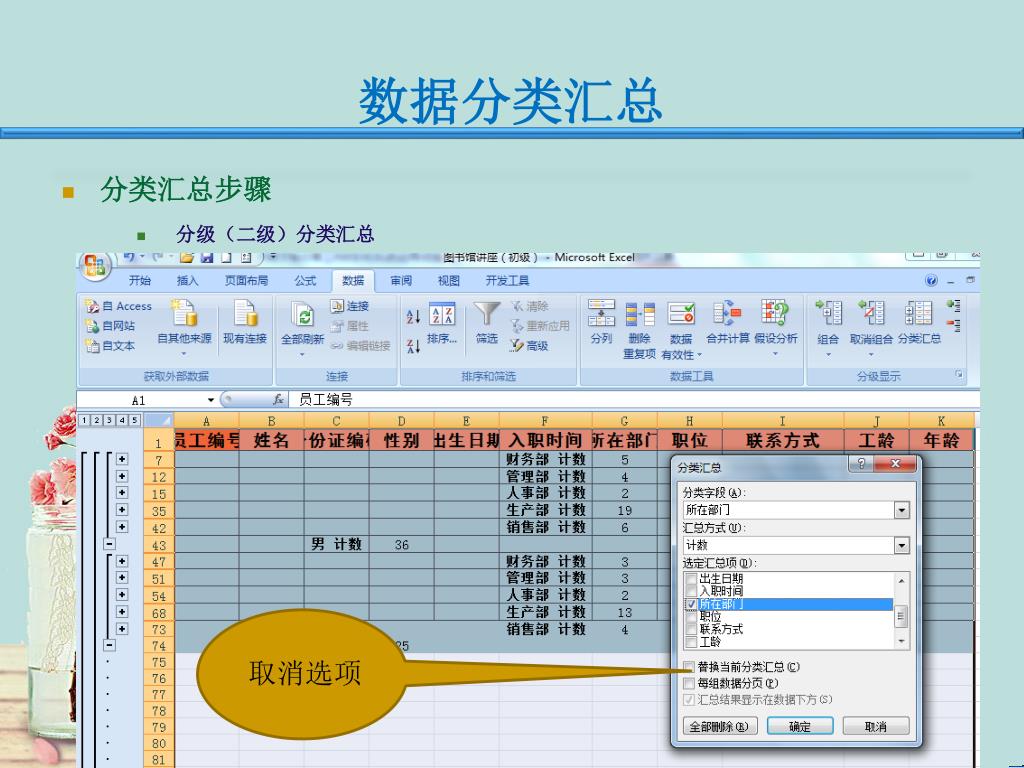Switch to 审阅 ribbon tab

point(401,281)
